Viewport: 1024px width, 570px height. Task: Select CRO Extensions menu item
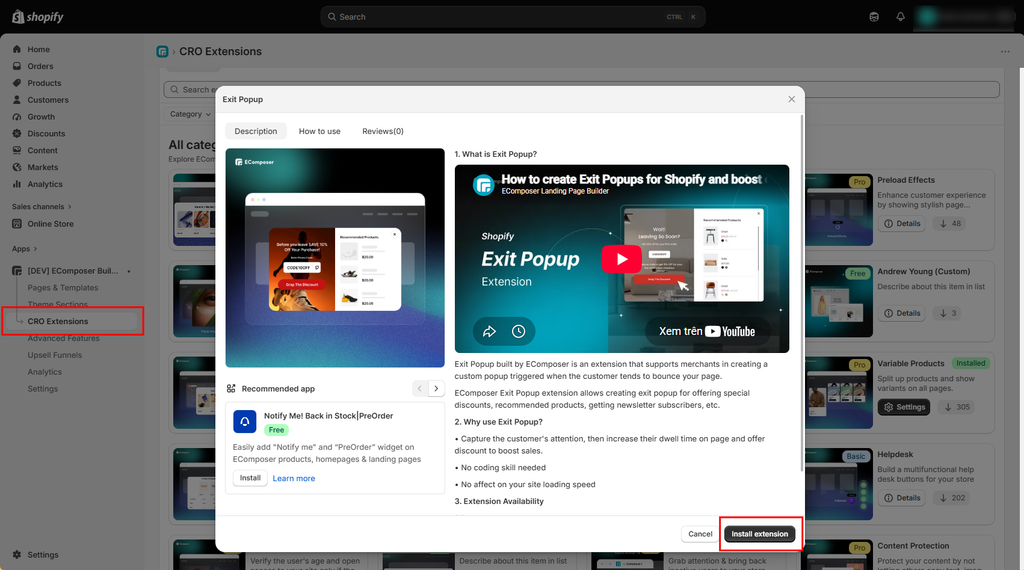[x=57, y=321]
